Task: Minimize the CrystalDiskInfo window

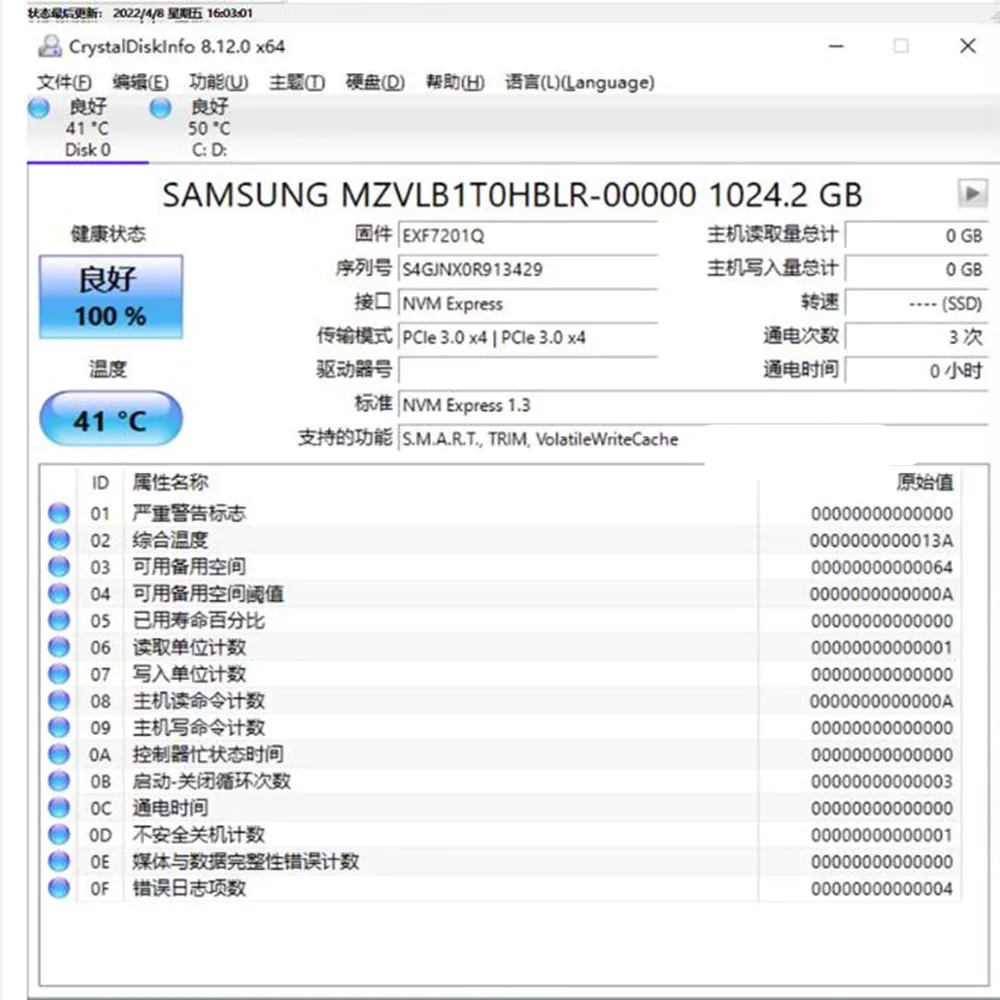Action: [x=836, y=46]
